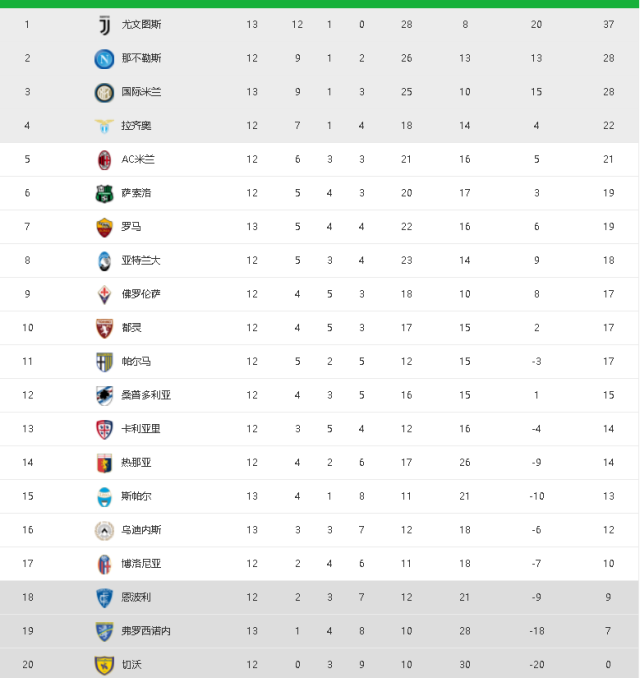Click the Chievo crest in last place
Image resolution: width=640 pixels, height=678 pixels.
point(104,665)
